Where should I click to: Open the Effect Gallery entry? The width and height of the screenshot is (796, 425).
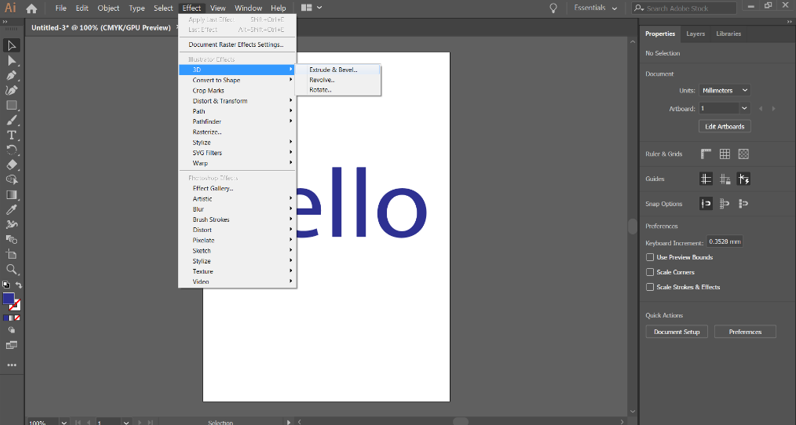pos(237,188)
